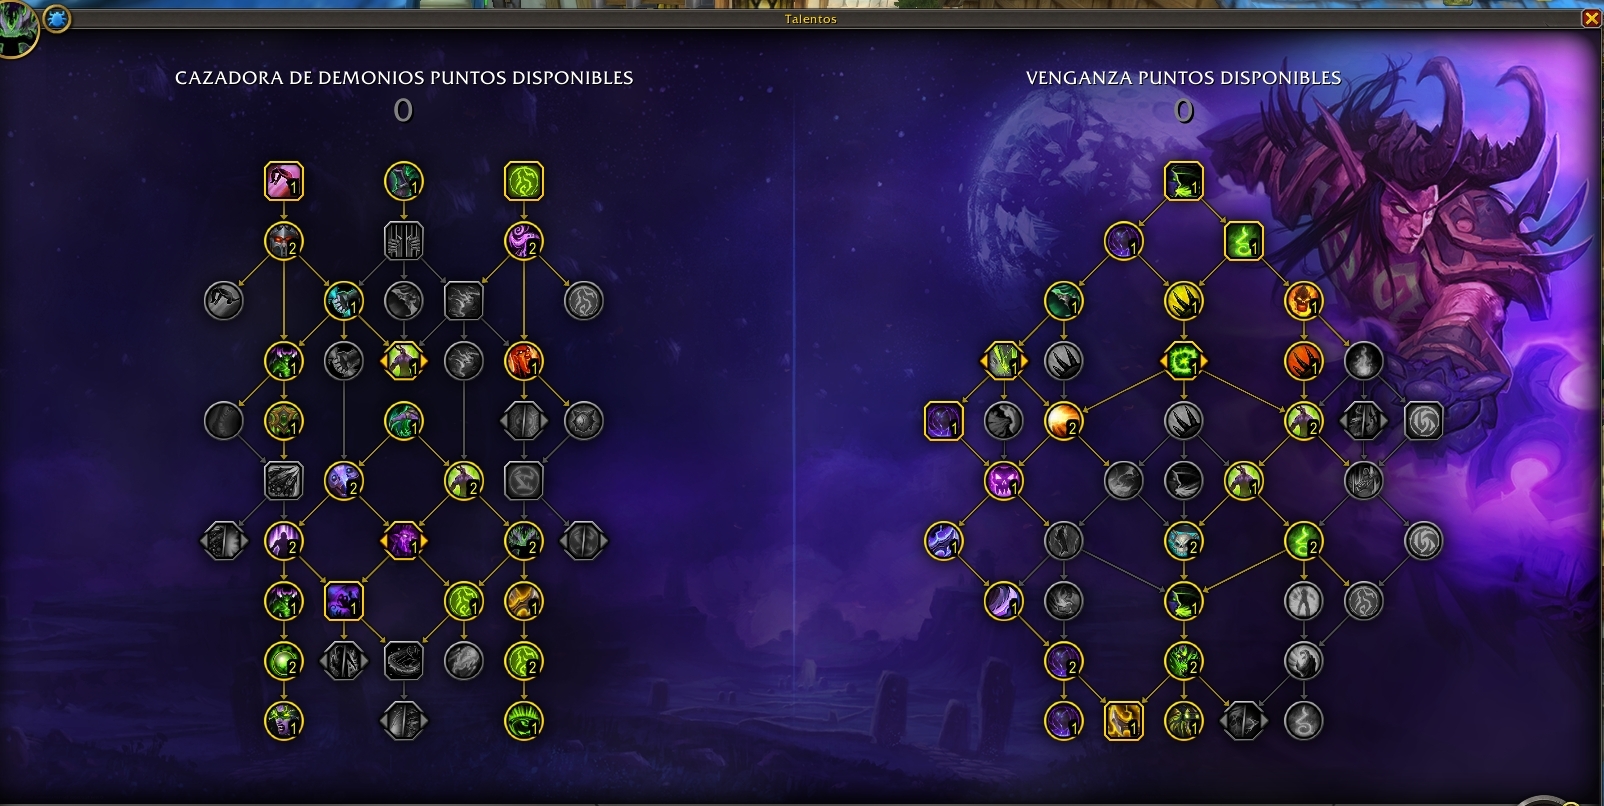Select the flaming orange skull Venganza talent
Viewport: 1604px width, 806px height.
coord(1303,301)
